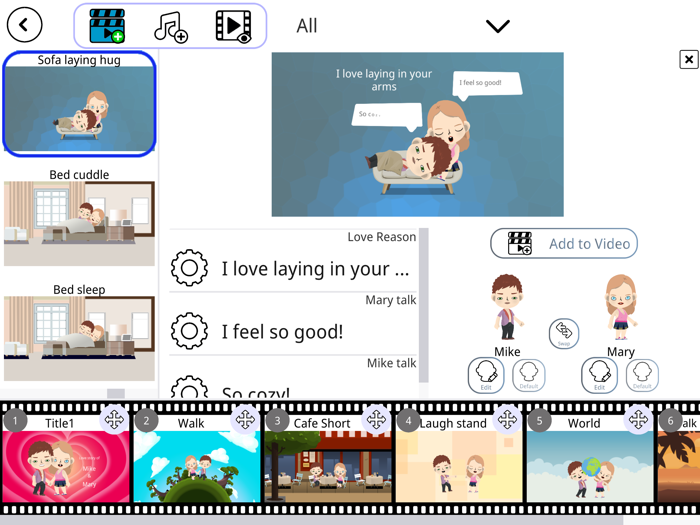Edit the 'I feel so good!' text
The image size is (700, 525).
pos(283,332)
